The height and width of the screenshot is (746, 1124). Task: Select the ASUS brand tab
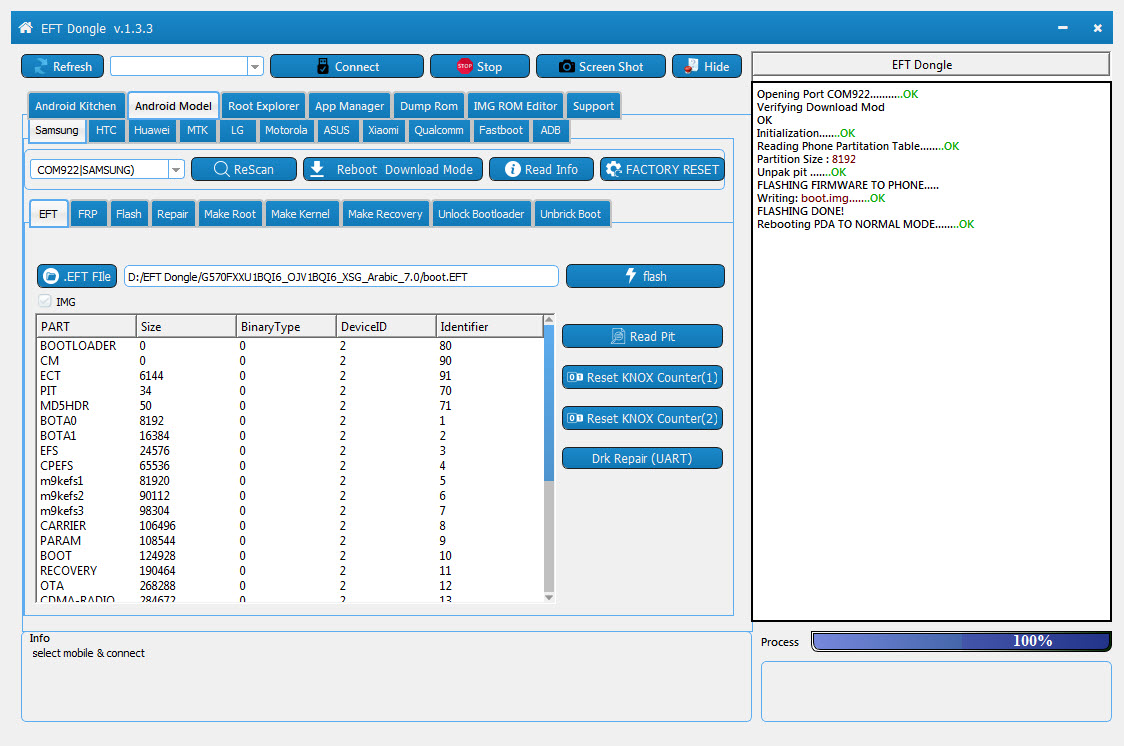pos(337,130)
